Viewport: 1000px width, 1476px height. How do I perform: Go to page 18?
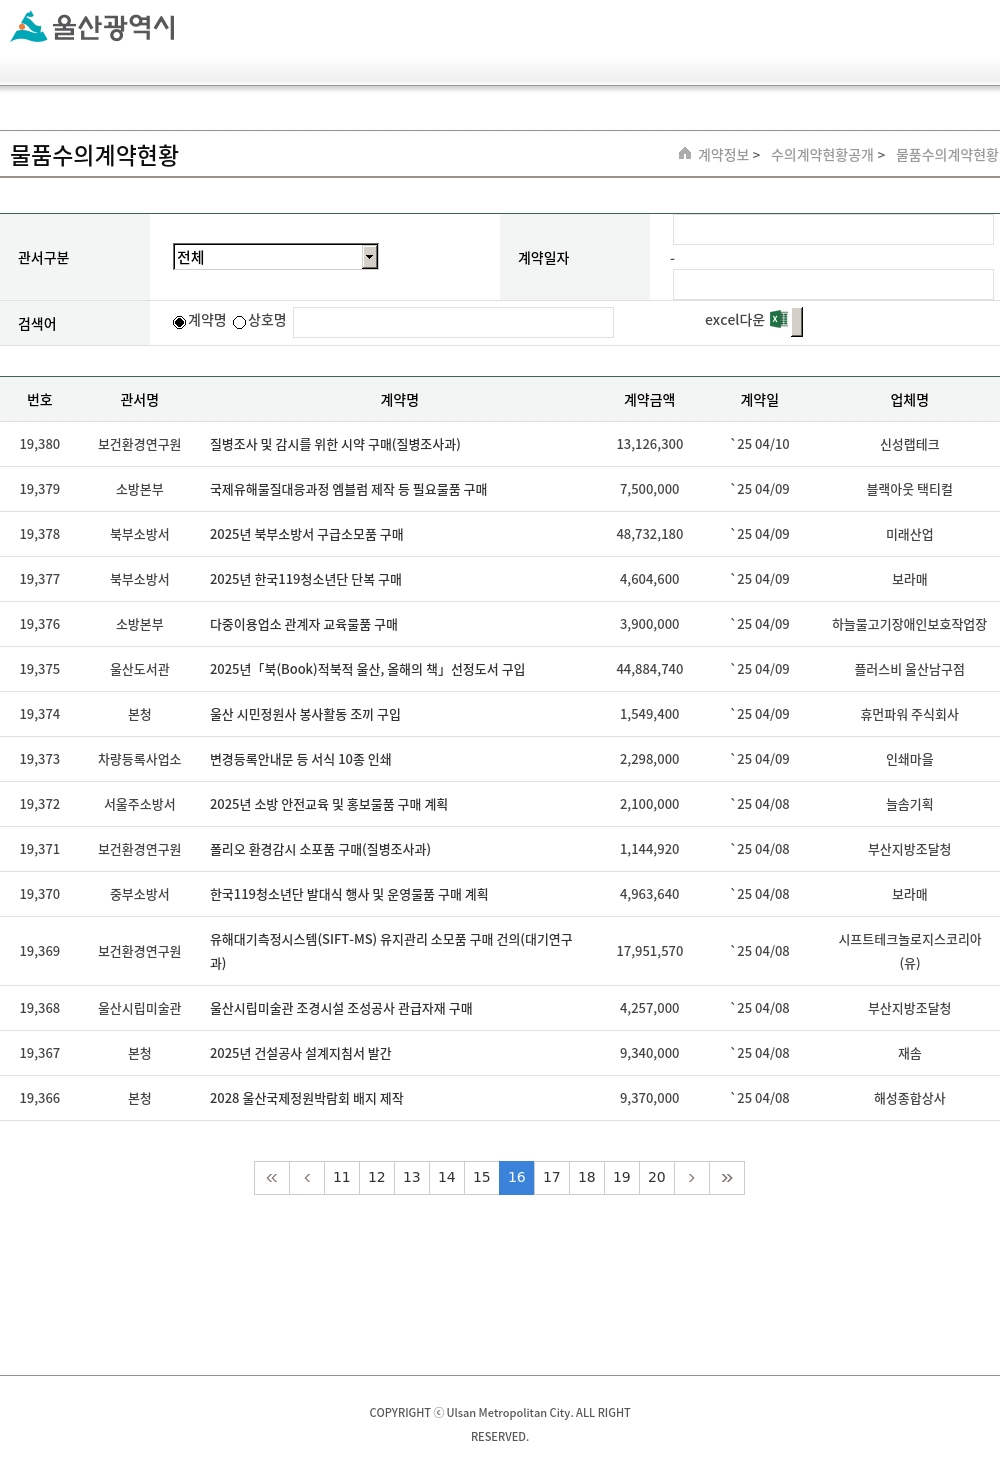(587, 1177)
